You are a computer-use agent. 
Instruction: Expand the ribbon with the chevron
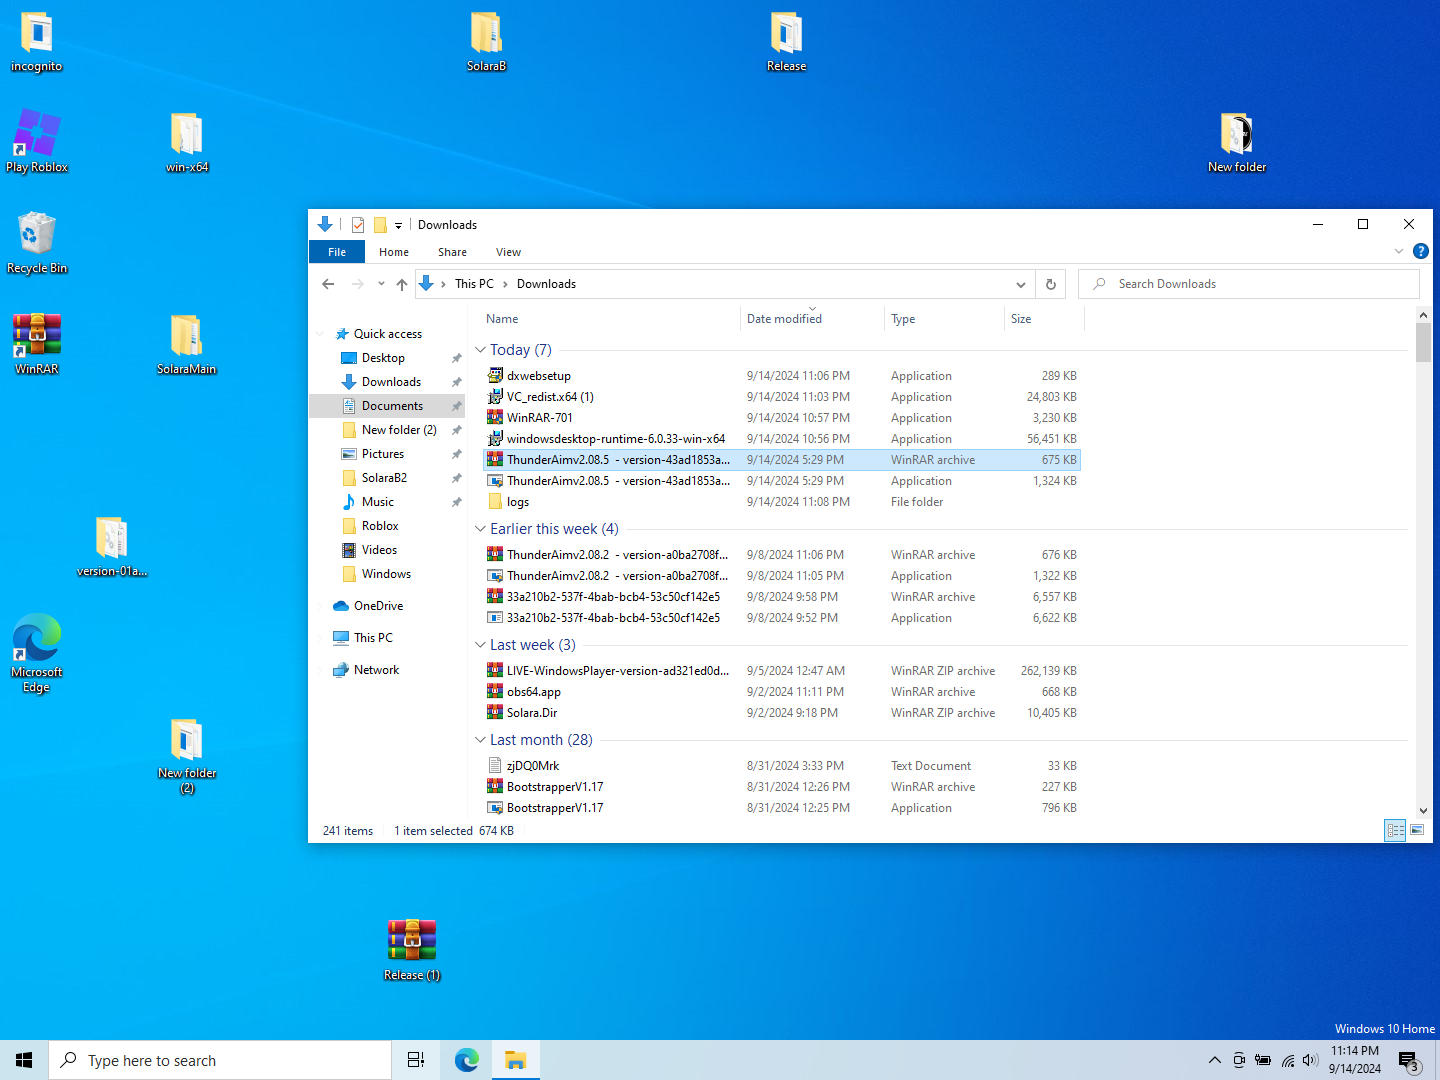point(1399,252)
